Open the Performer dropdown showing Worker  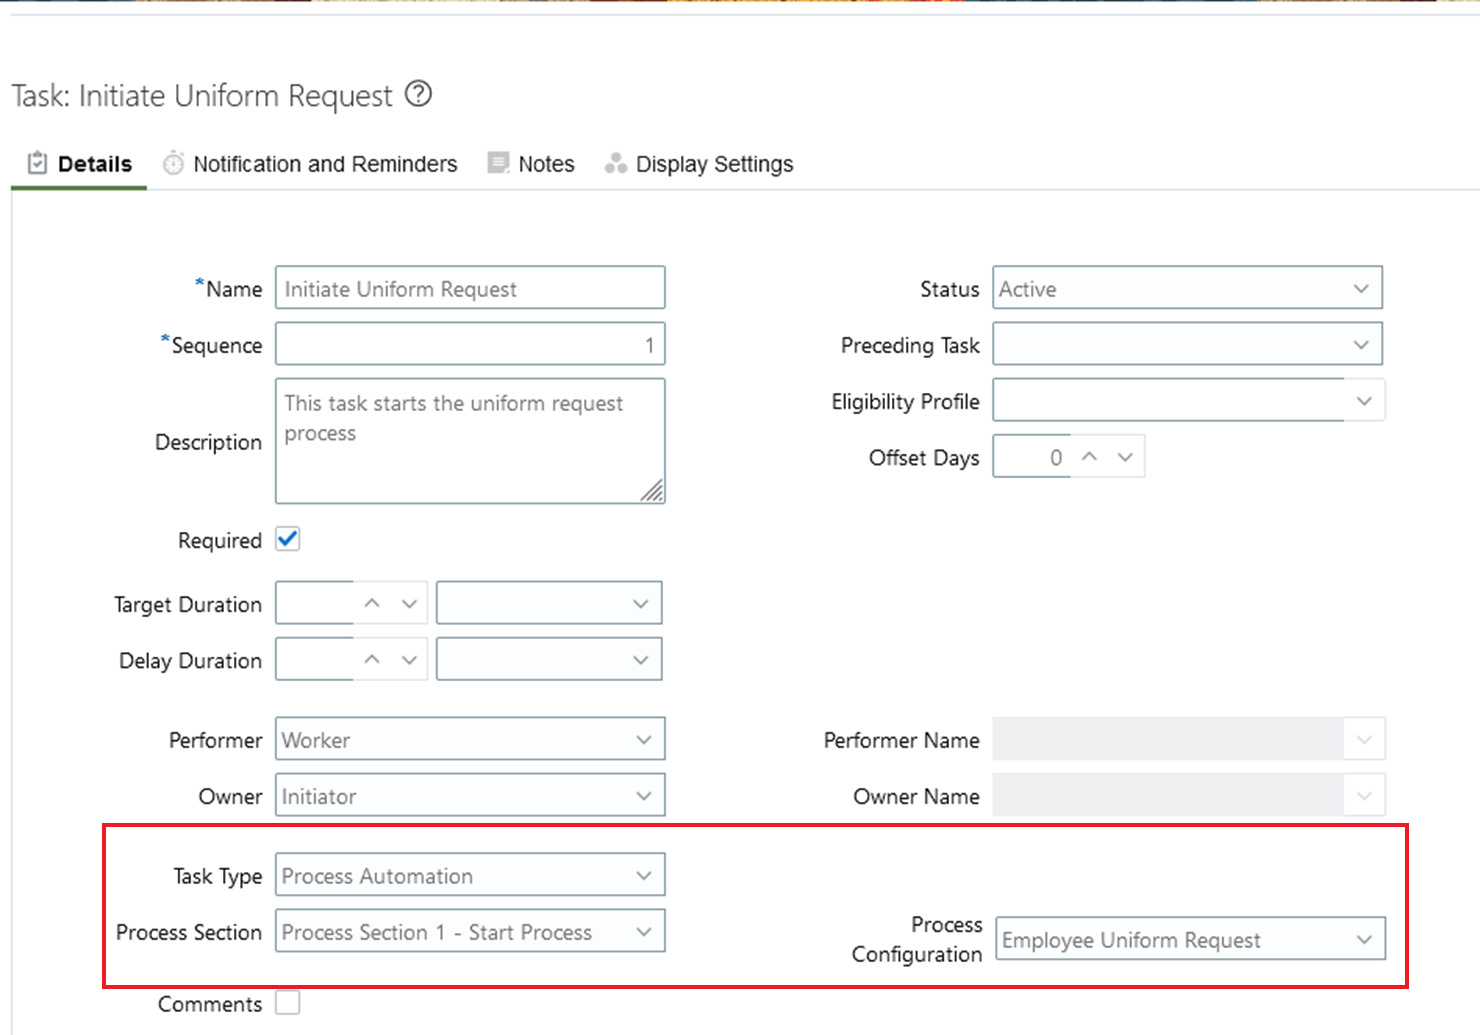469,739
